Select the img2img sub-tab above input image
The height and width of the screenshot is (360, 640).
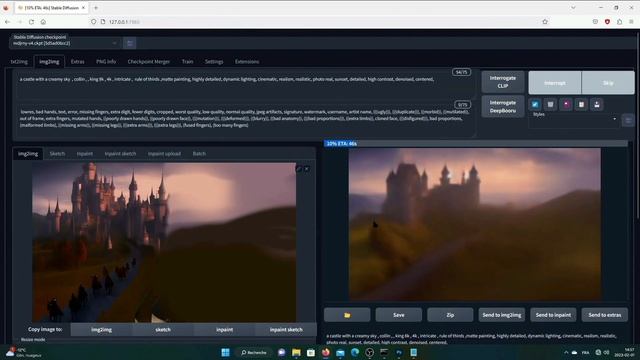pyautogui.click(x=28, y=153)
